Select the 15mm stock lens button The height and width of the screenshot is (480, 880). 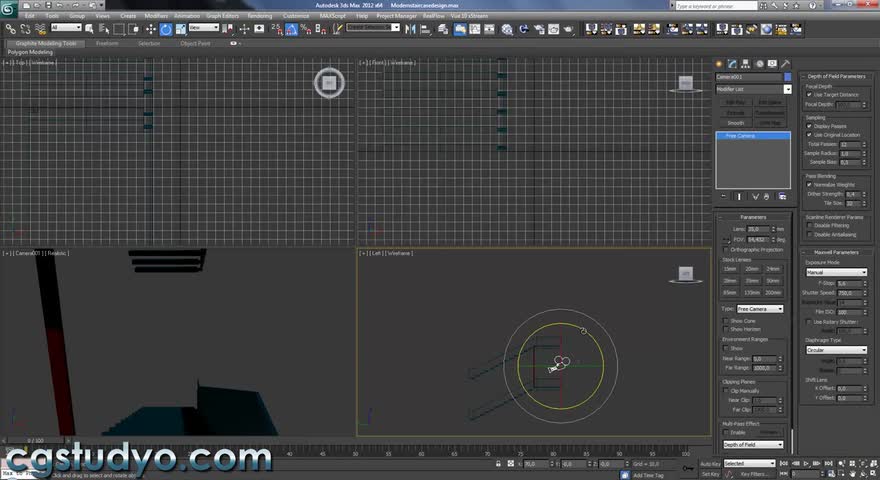point(730,269)
